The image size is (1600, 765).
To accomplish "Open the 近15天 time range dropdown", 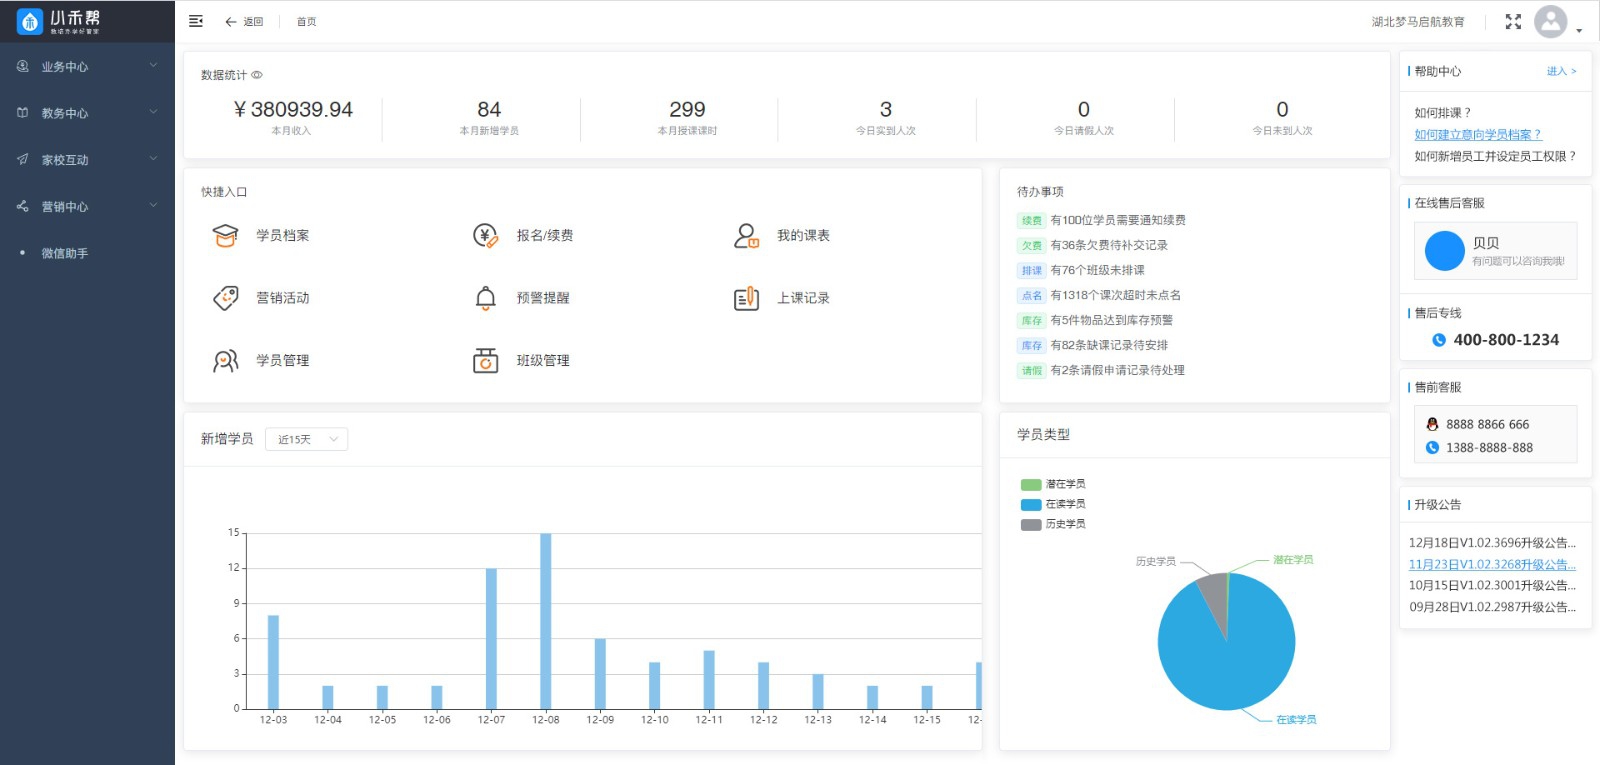I will 306,439.
